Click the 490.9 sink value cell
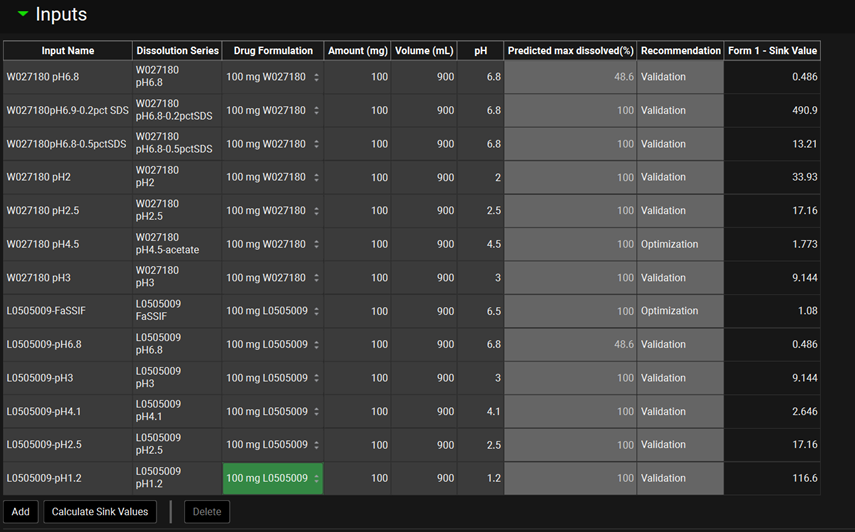This screenshot has width=855, height=532. (772, 110)
